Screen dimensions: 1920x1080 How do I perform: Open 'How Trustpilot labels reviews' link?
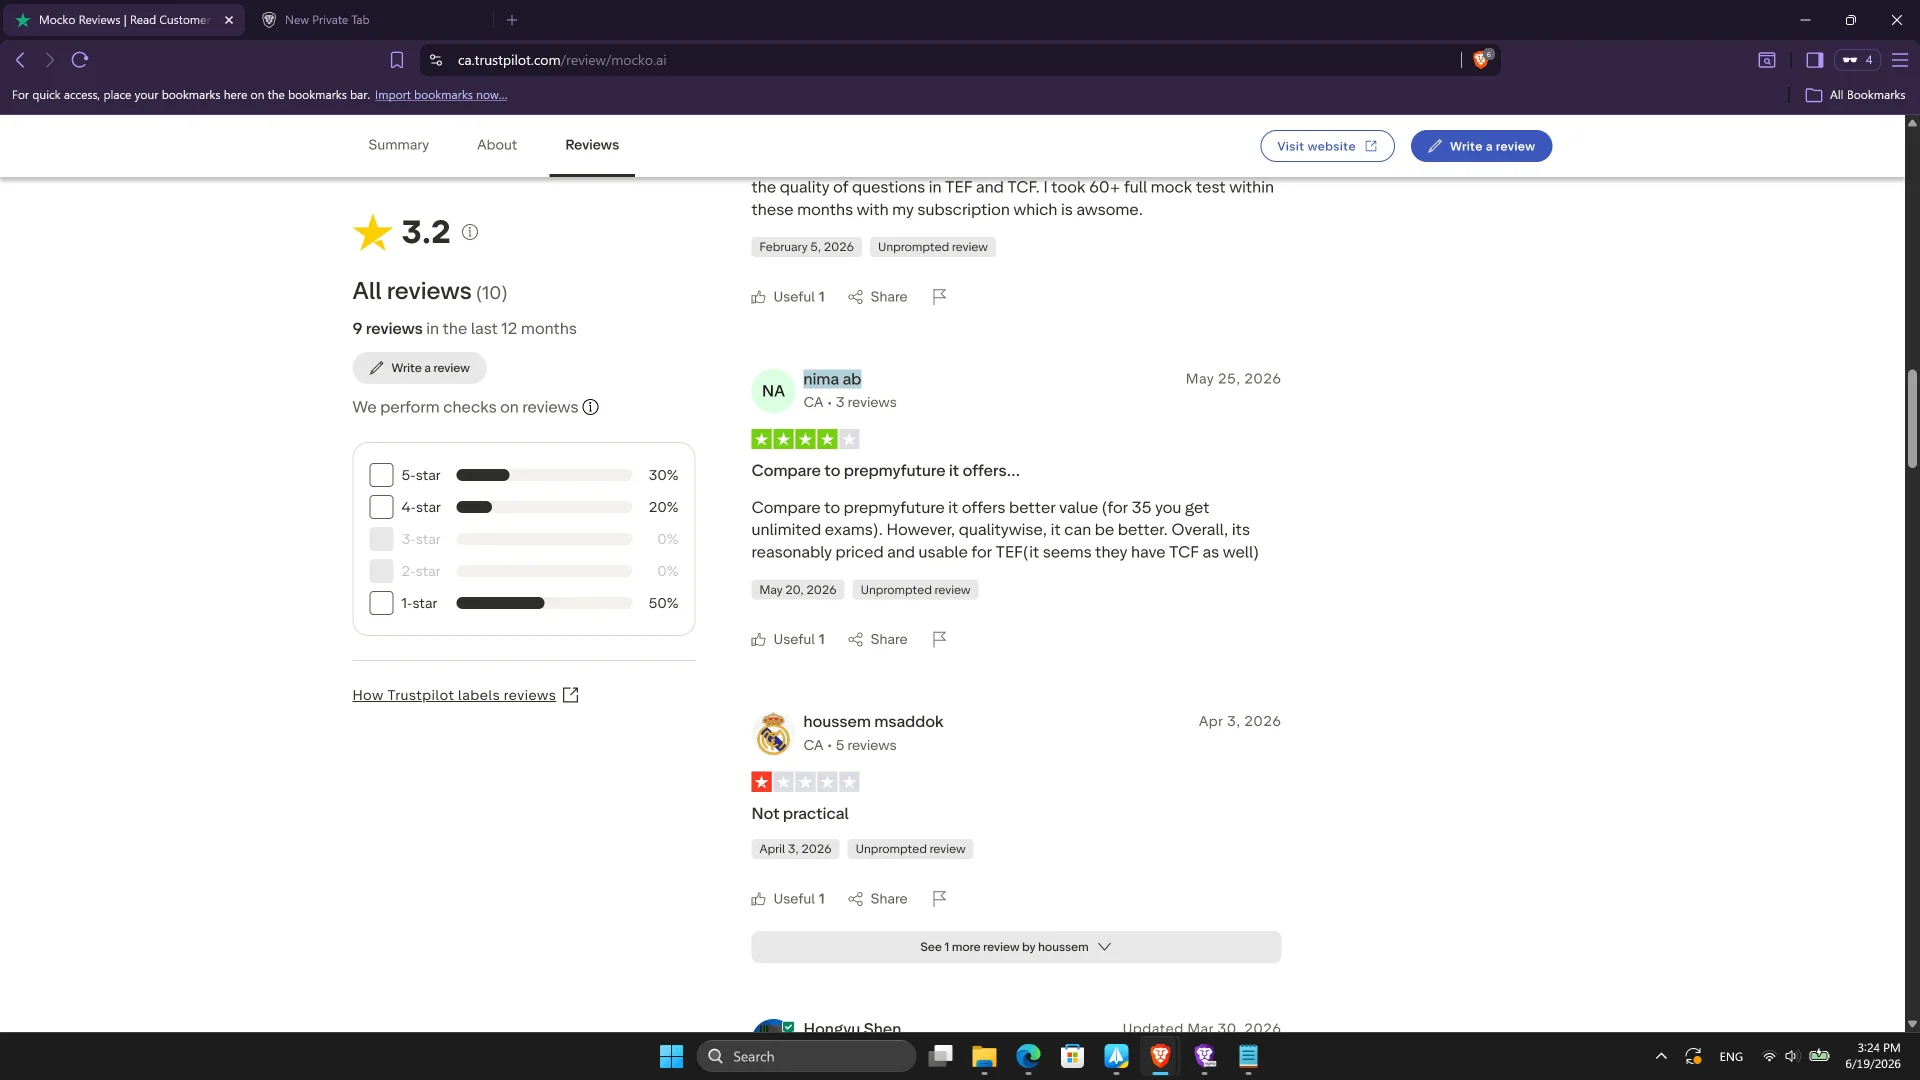pyautogui.click(x=465, y=695)
